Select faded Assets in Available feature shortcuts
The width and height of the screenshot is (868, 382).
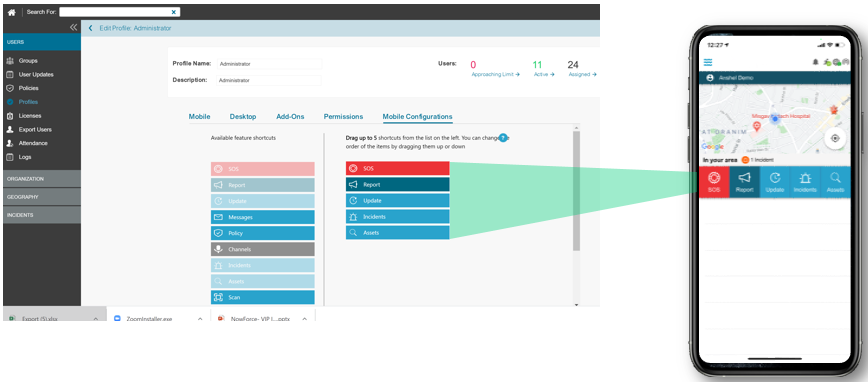point(262,281)
